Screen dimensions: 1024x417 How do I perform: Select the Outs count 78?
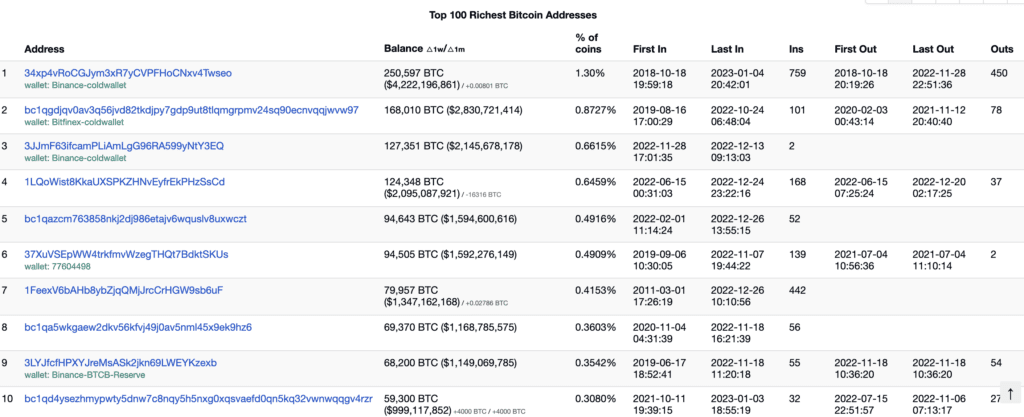point(996,110)
